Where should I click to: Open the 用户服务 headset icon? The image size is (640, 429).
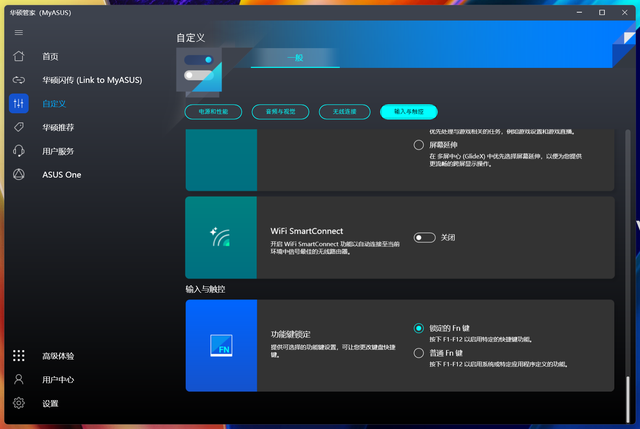point(19,151)
